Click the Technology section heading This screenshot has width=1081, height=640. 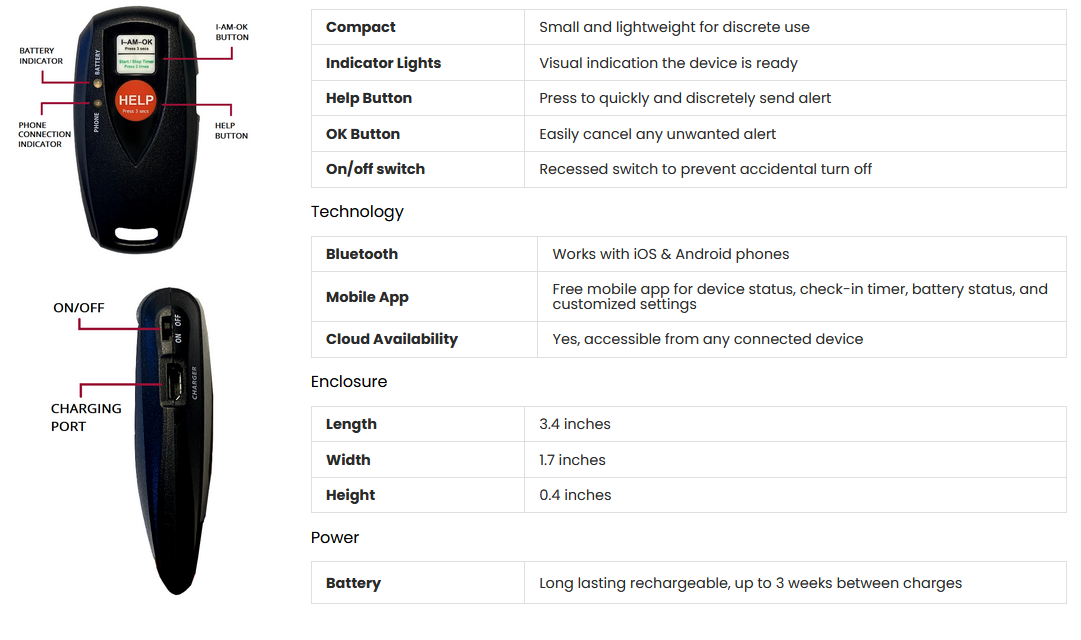coord(357,212)
